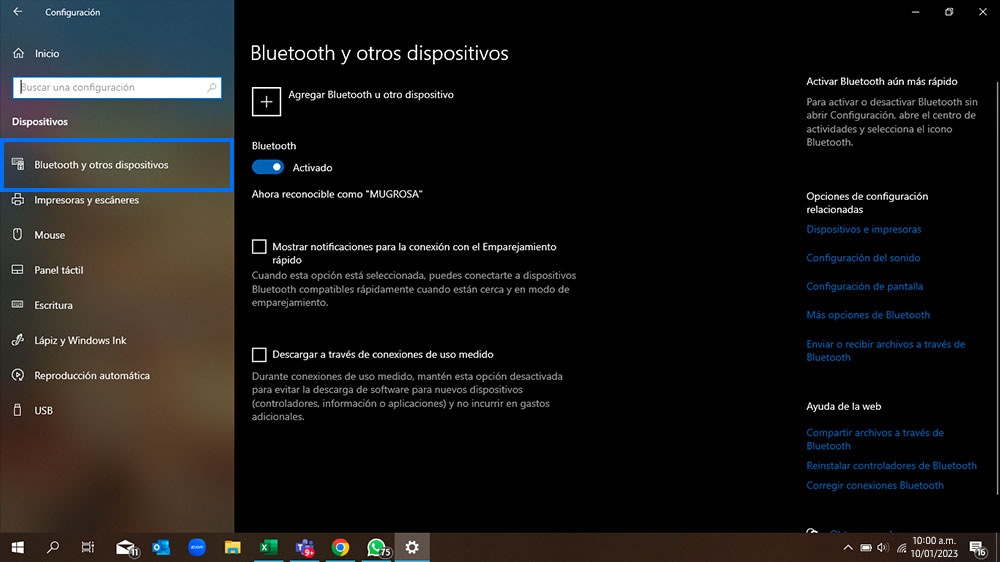Click the system volume icon in the tray

pyautogui.click(x=882, y=547)
